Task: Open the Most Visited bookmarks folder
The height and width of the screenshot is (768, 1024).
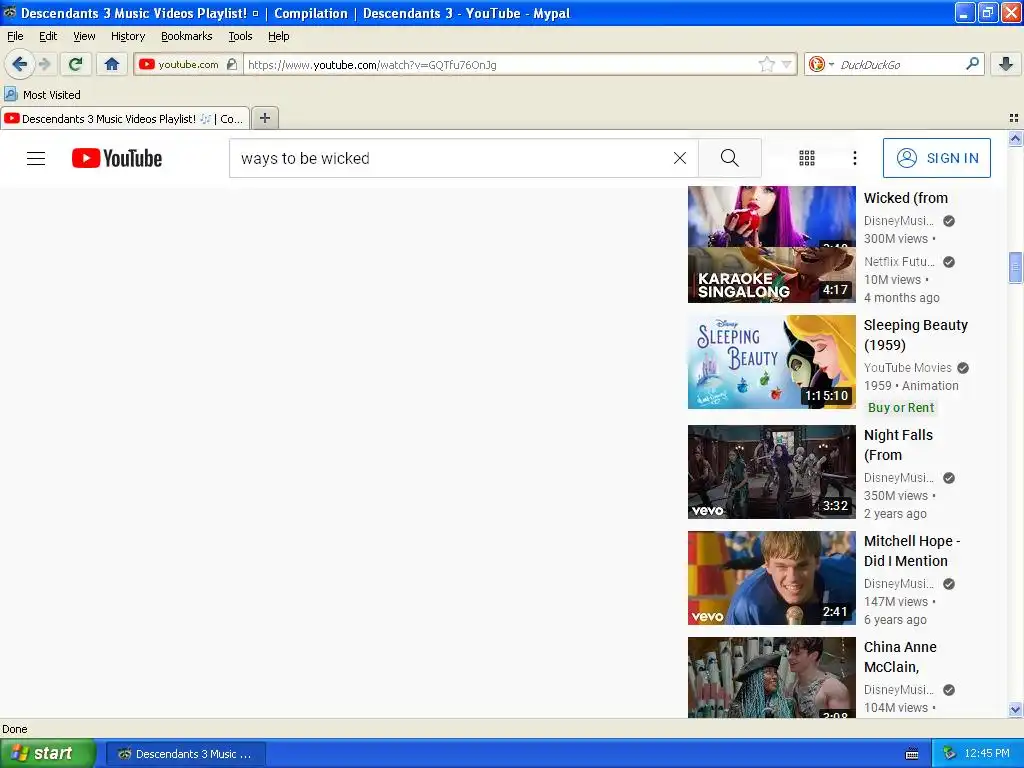Action: pyautogui.click(x=42, y=95)
